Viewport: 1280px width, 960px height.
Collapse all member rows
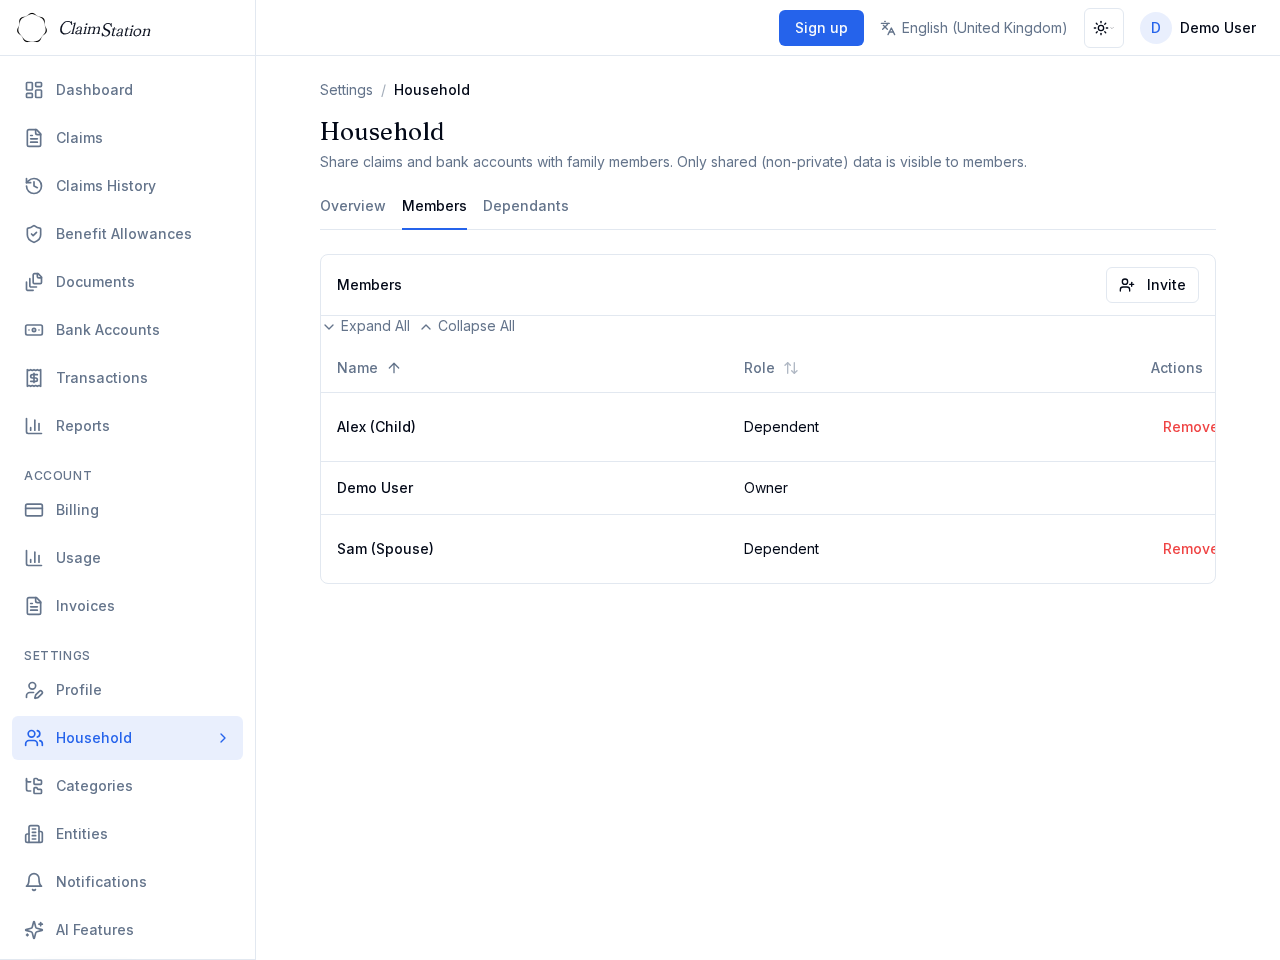click(x=467, y=326)
